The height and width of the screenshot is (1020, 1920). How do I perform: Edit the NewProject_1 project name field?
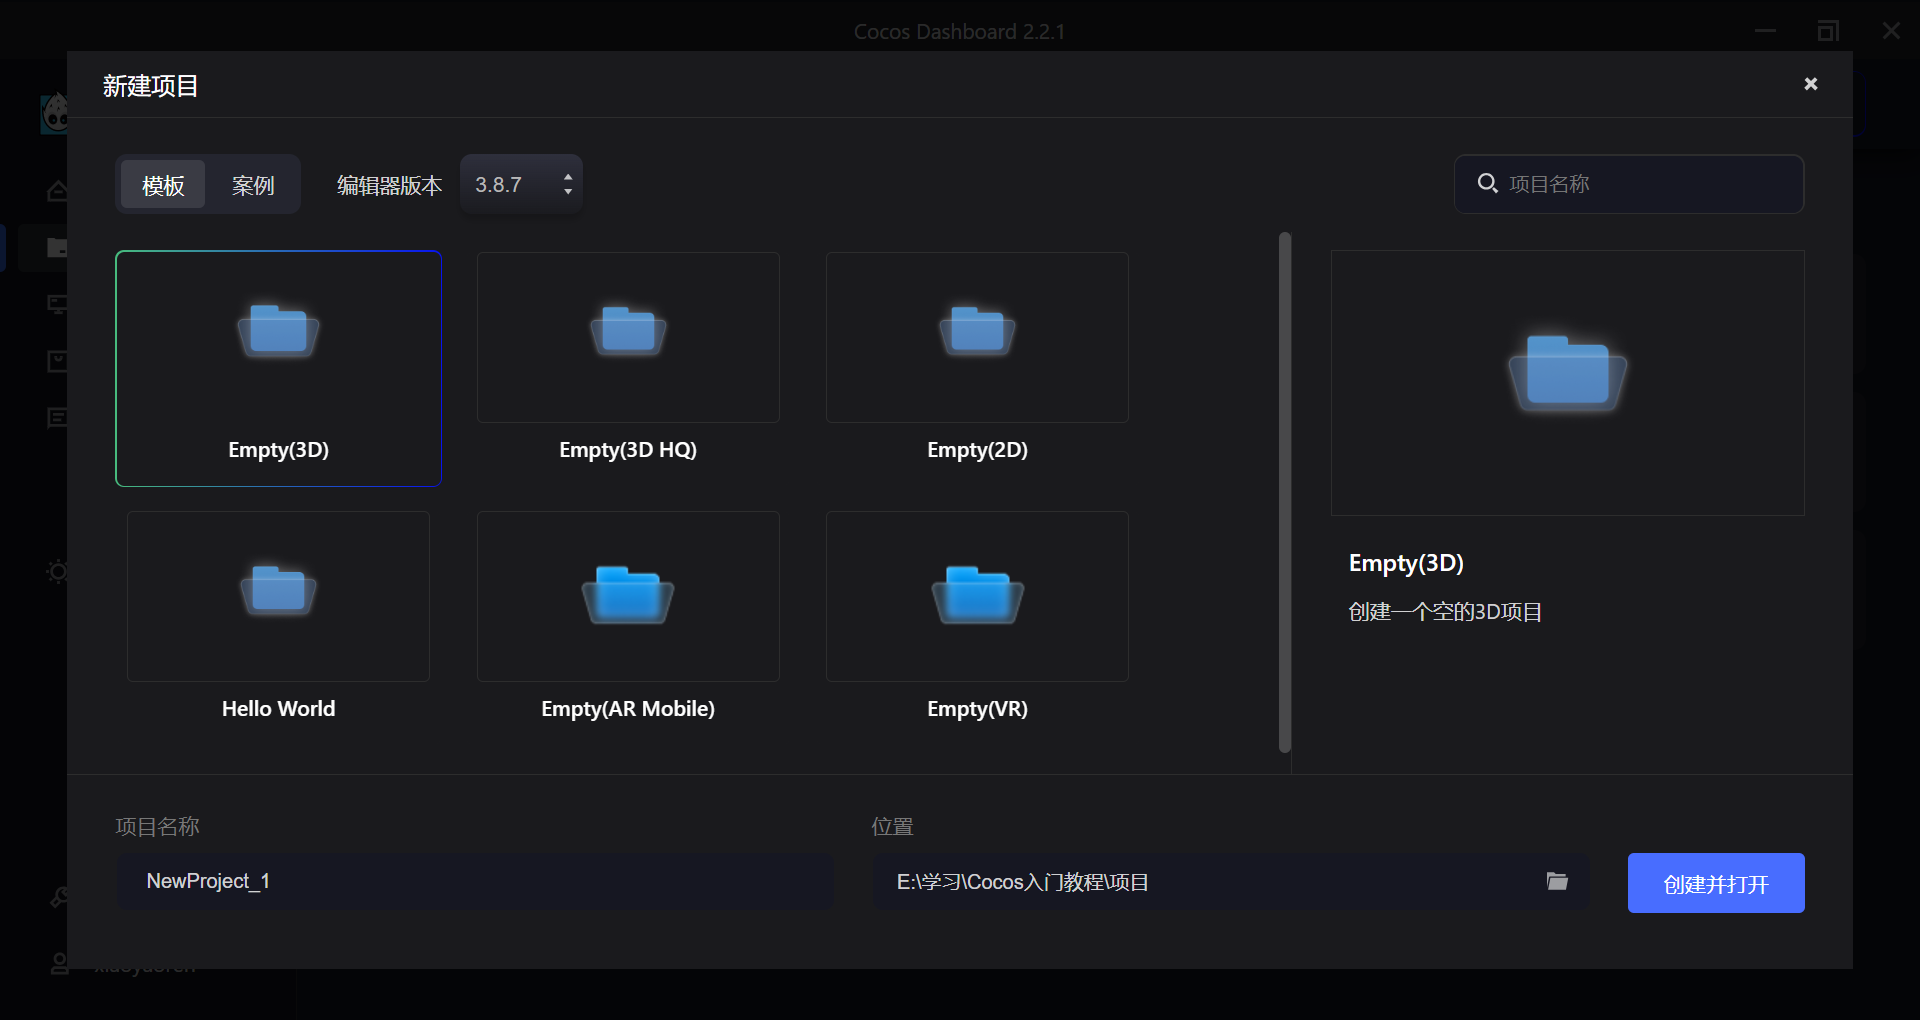click(476, 881)
